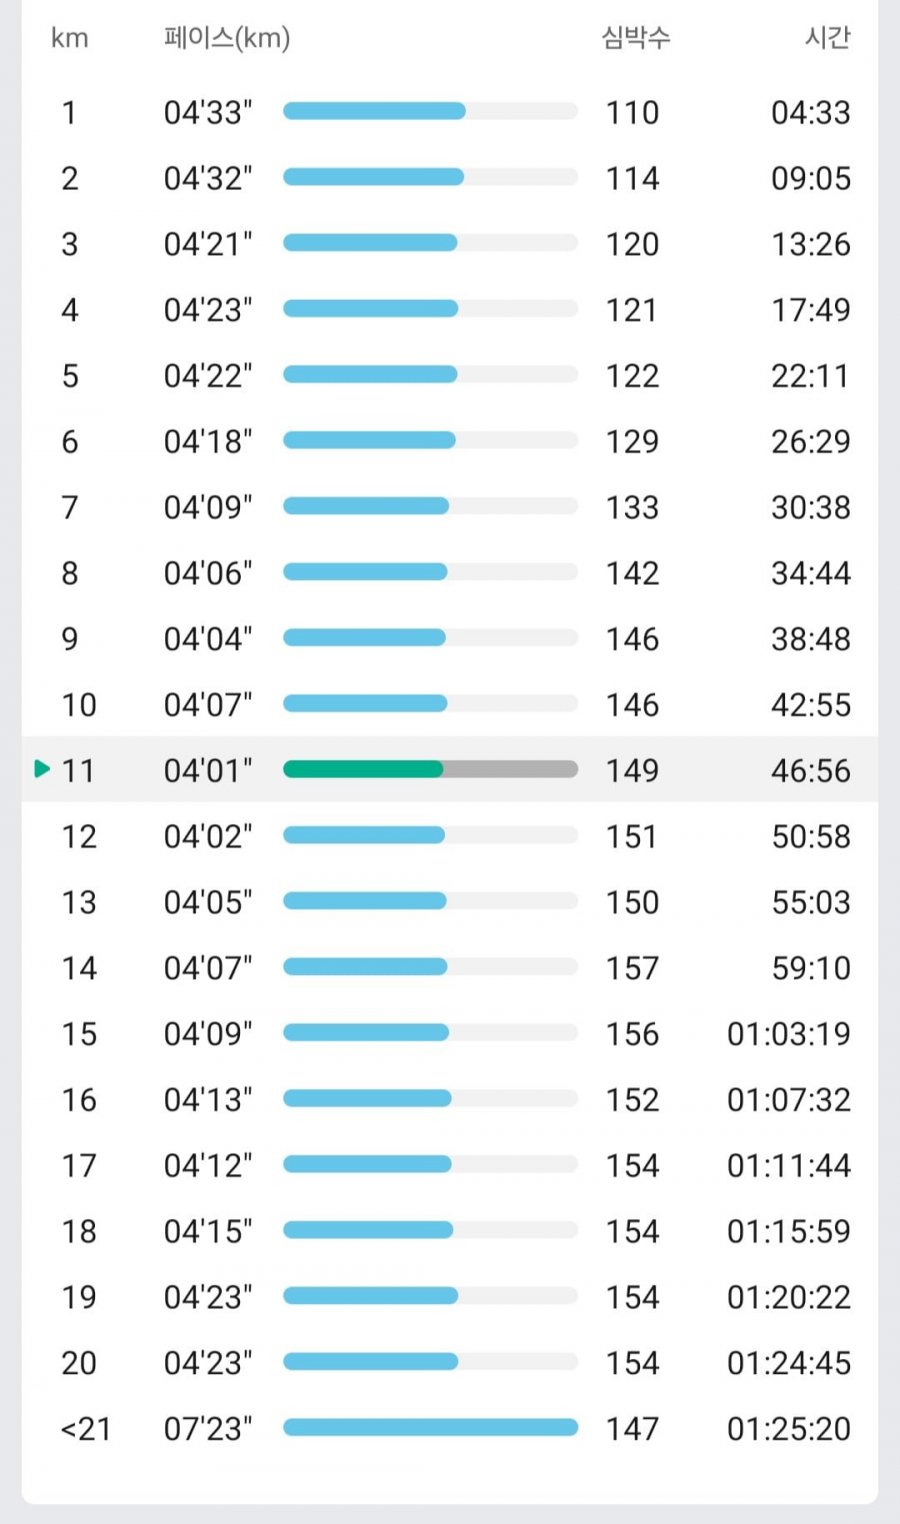900x1524 pixels.
Task: Select elapsed time 42:55 in km 10
Action: tap(811, 705)
